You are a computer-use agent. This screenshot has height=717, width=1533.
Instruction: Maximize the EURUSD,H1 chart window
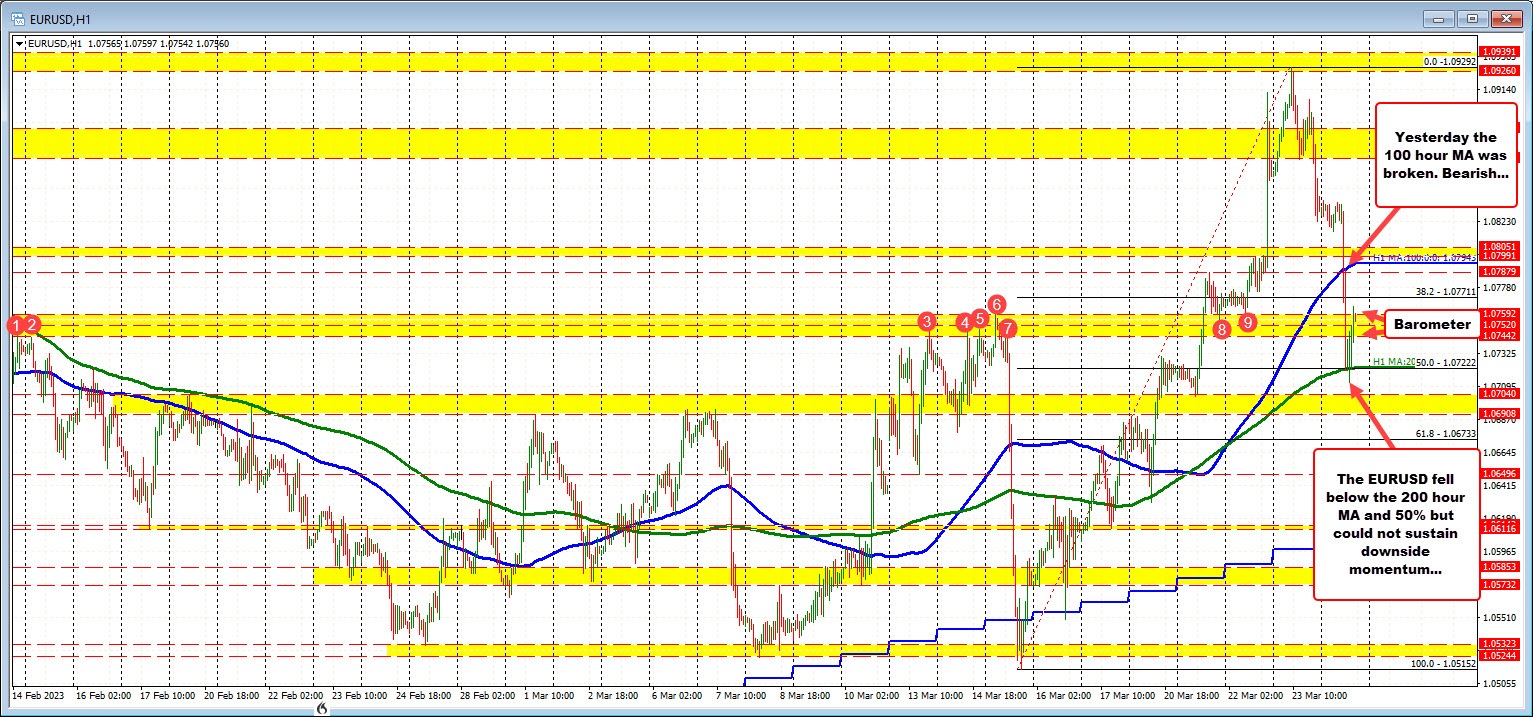(x=1471, y=18)
